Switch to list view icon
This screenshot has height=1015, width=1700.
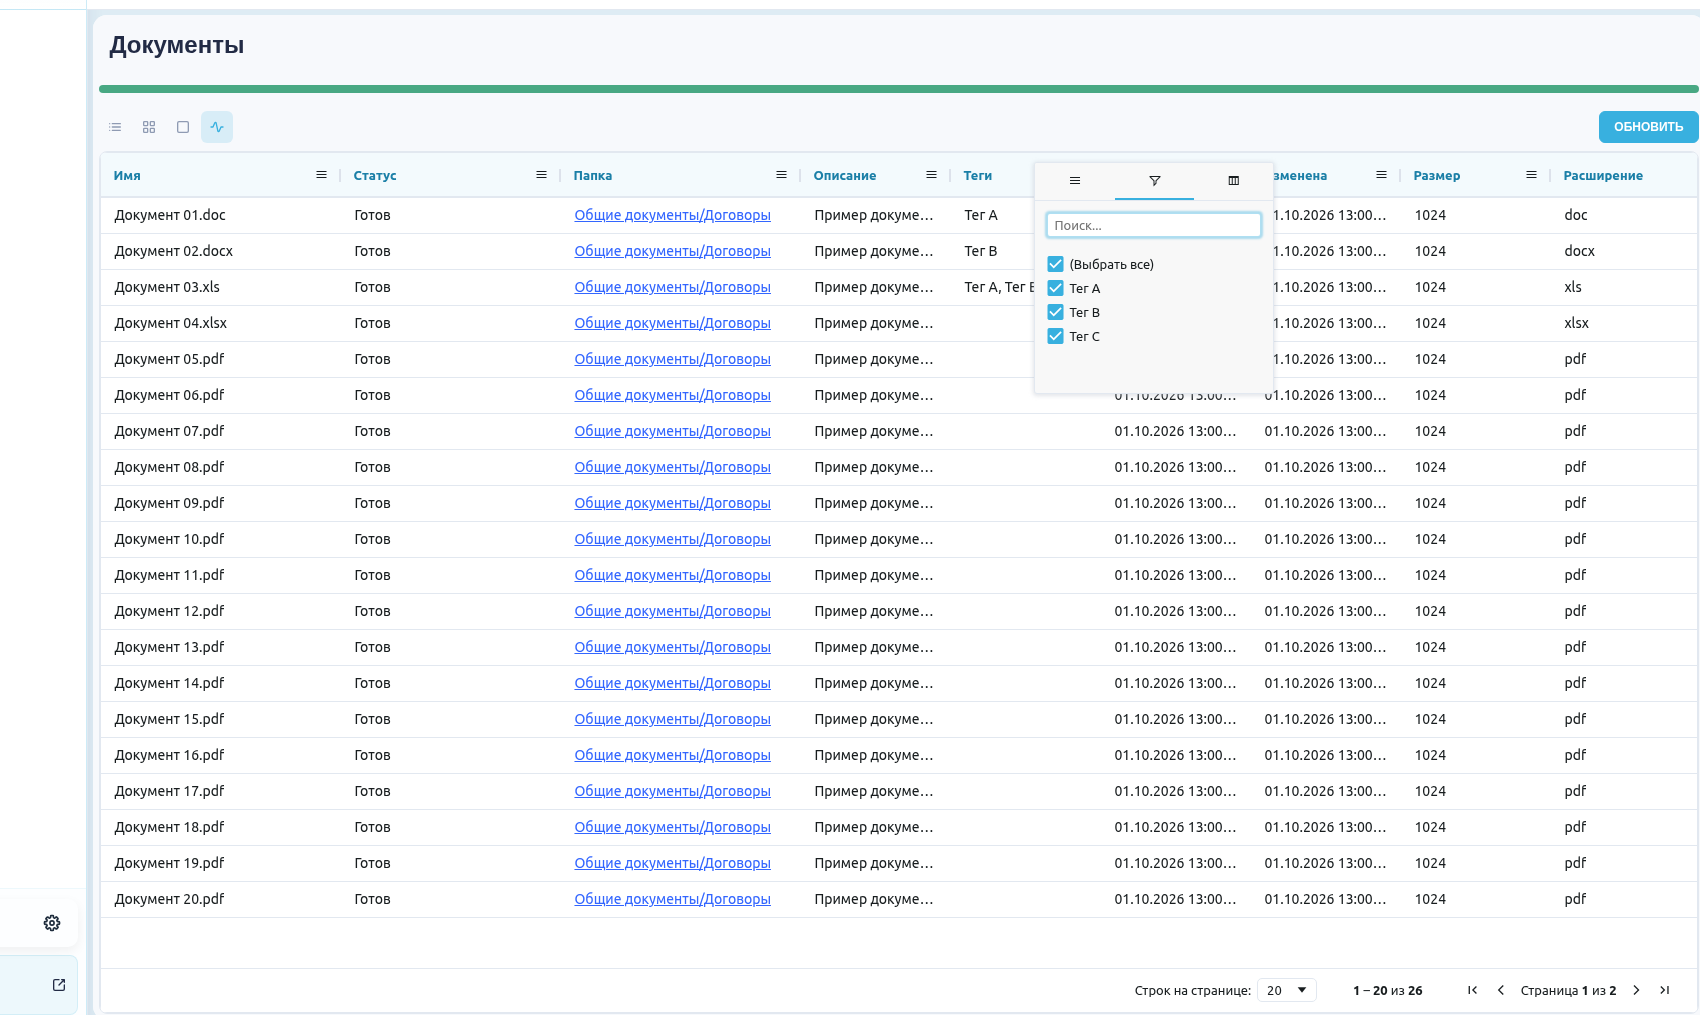[x=115, y=127]
